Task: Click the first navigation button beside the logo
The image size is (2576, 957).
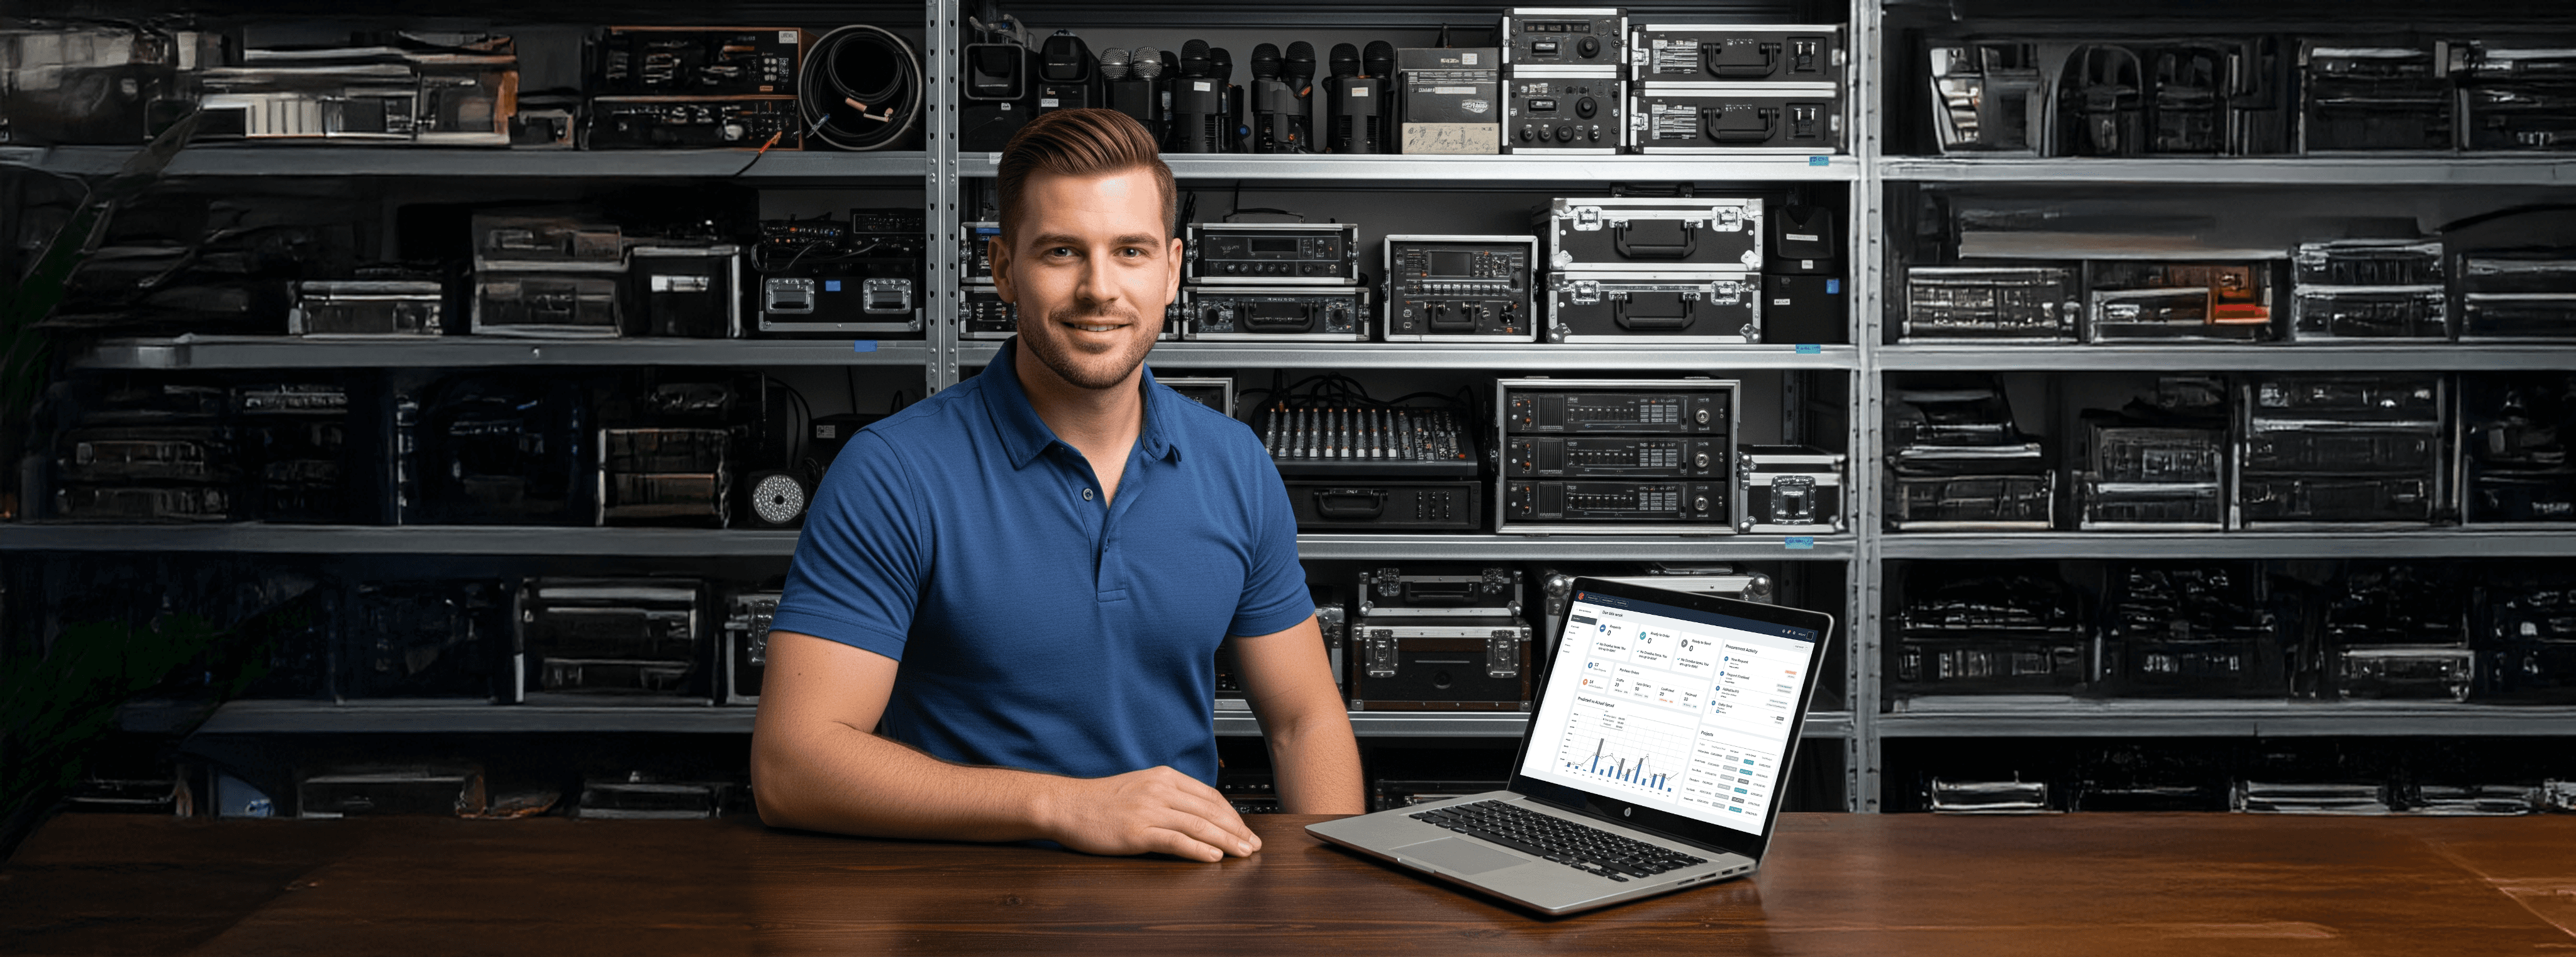Action: (1593, 599)
